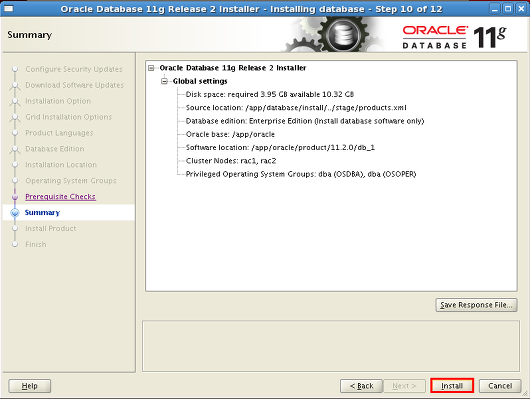Click the window resize grip corner
The image size is (530, 399).
pos(525,393)
